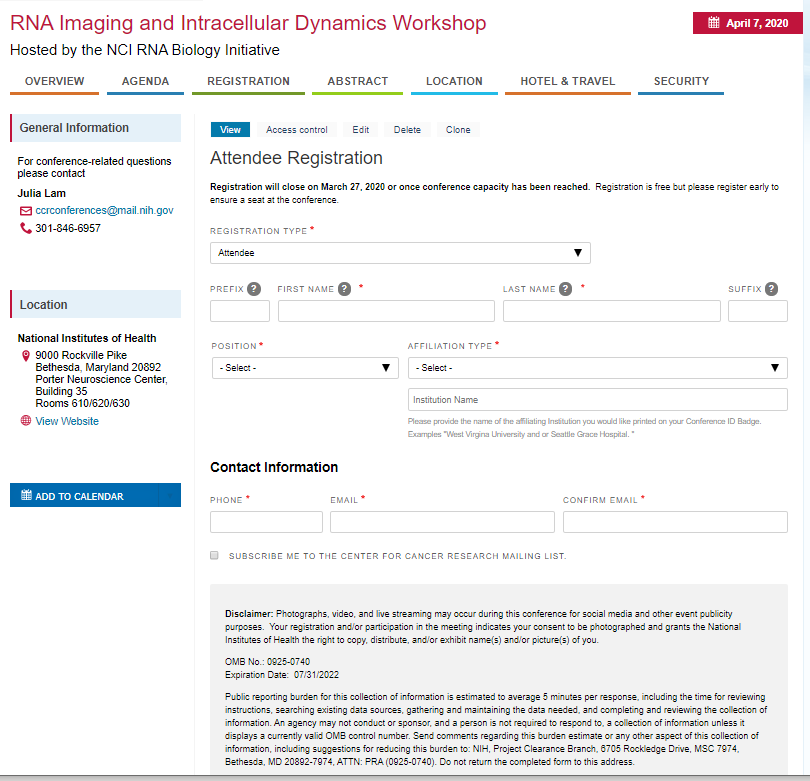The image size is (810, 781).
Task: Click the Clone button
Action: pyautogui.click(x=458, y=130)
